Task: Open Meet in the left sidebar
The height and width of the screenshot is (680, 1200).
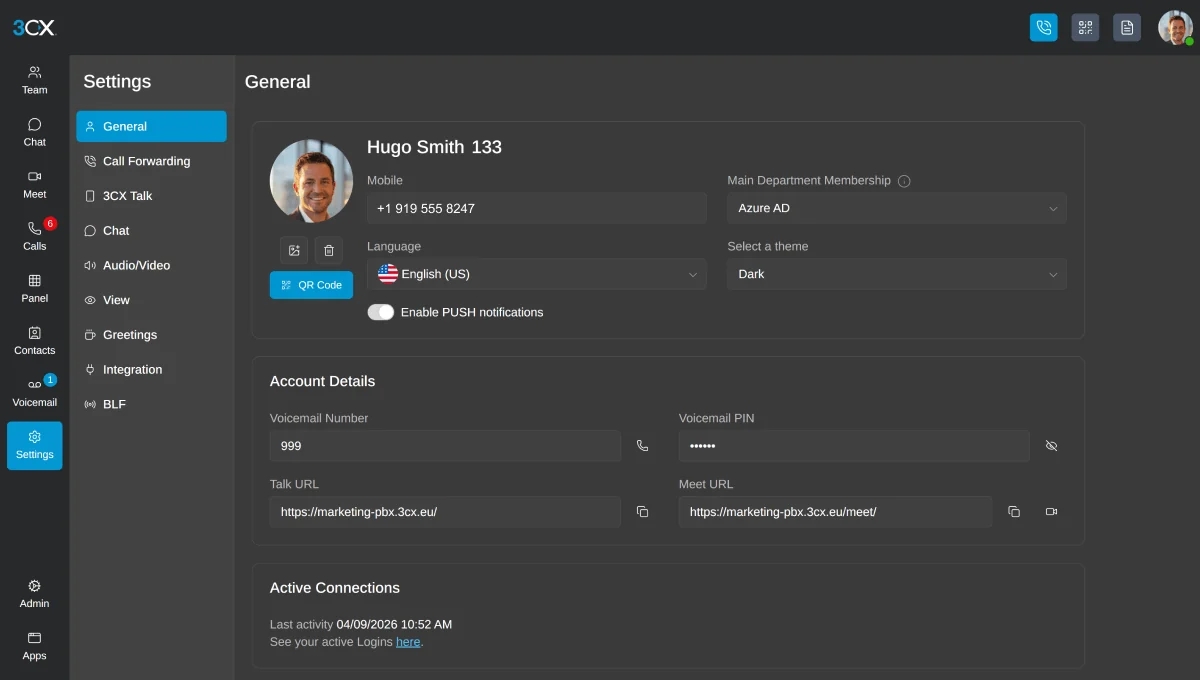Action: coord(35,184)
